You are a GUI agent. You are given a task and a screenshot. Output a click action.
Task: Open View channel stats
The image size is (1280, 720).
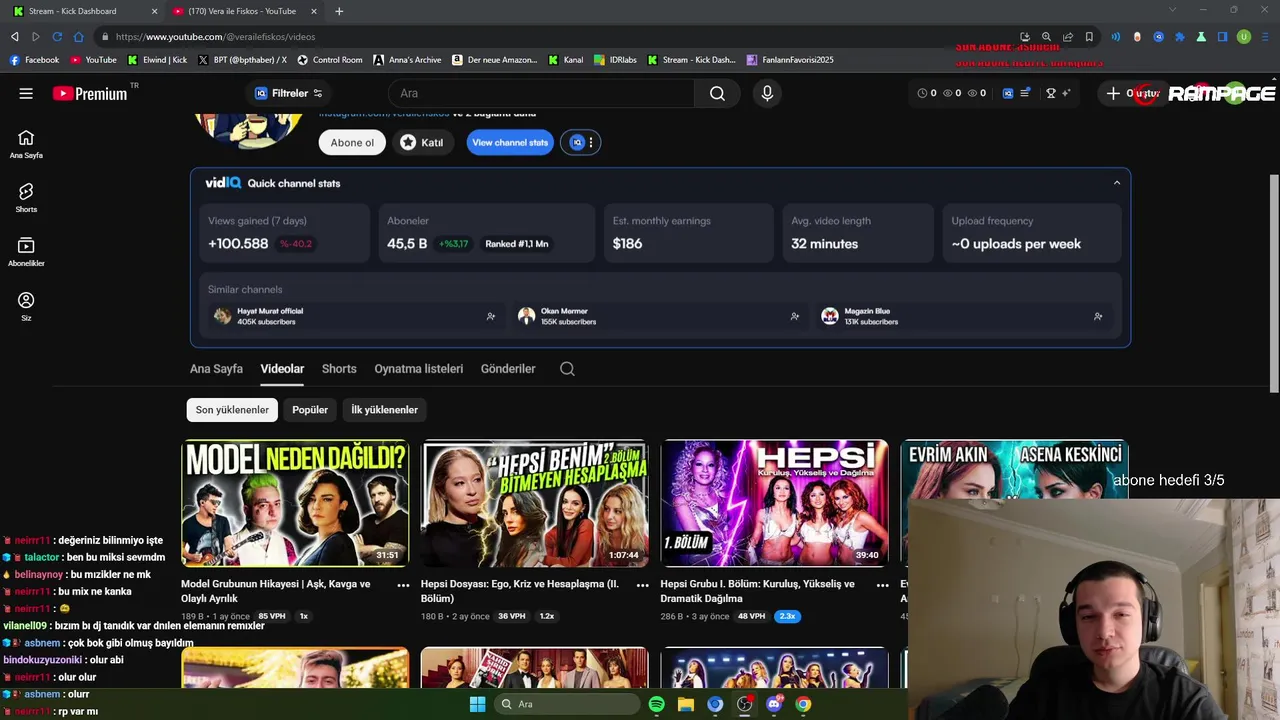click(510, 142)
